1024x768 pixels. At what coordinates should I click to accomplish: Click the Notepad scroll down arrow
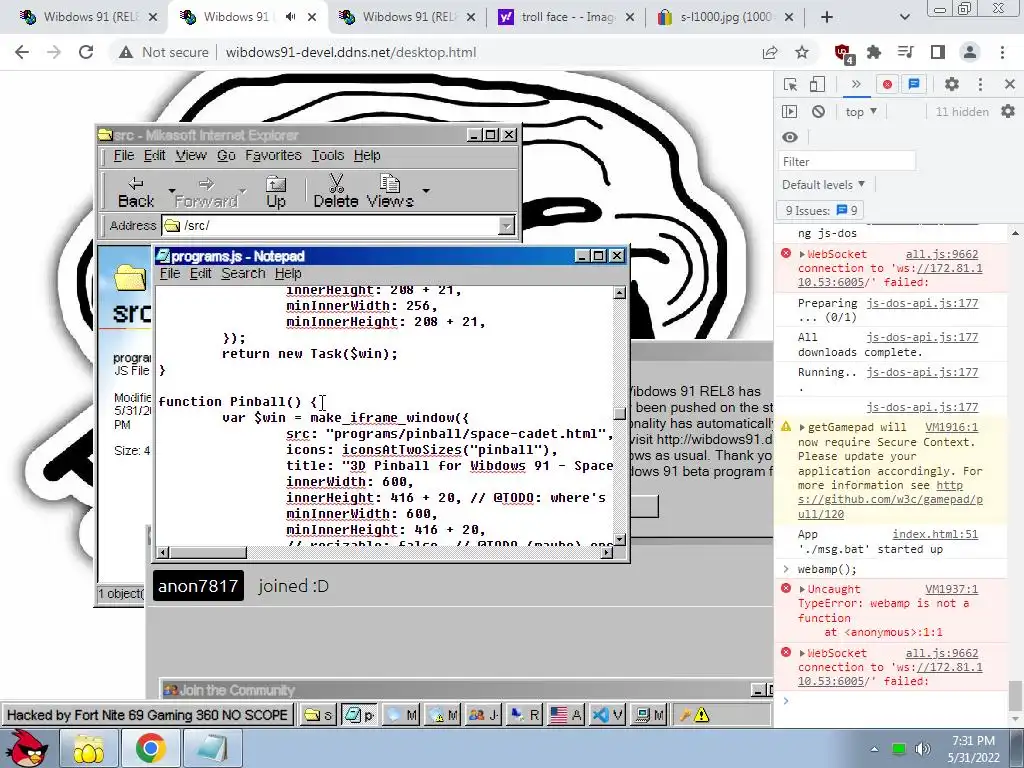[620, 539]
